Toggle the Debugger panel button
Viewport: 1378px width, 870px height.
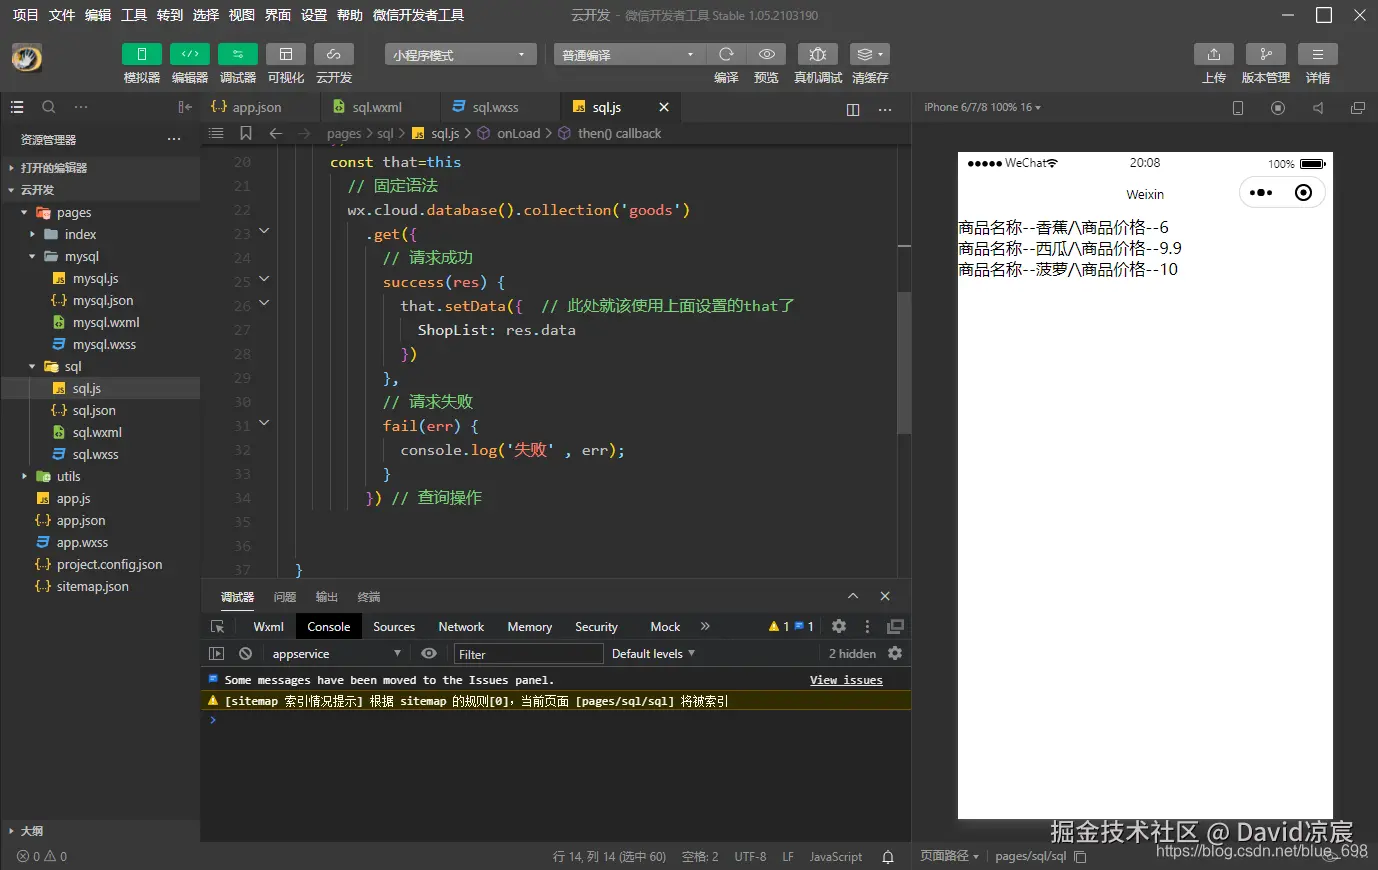pos(237,55)
